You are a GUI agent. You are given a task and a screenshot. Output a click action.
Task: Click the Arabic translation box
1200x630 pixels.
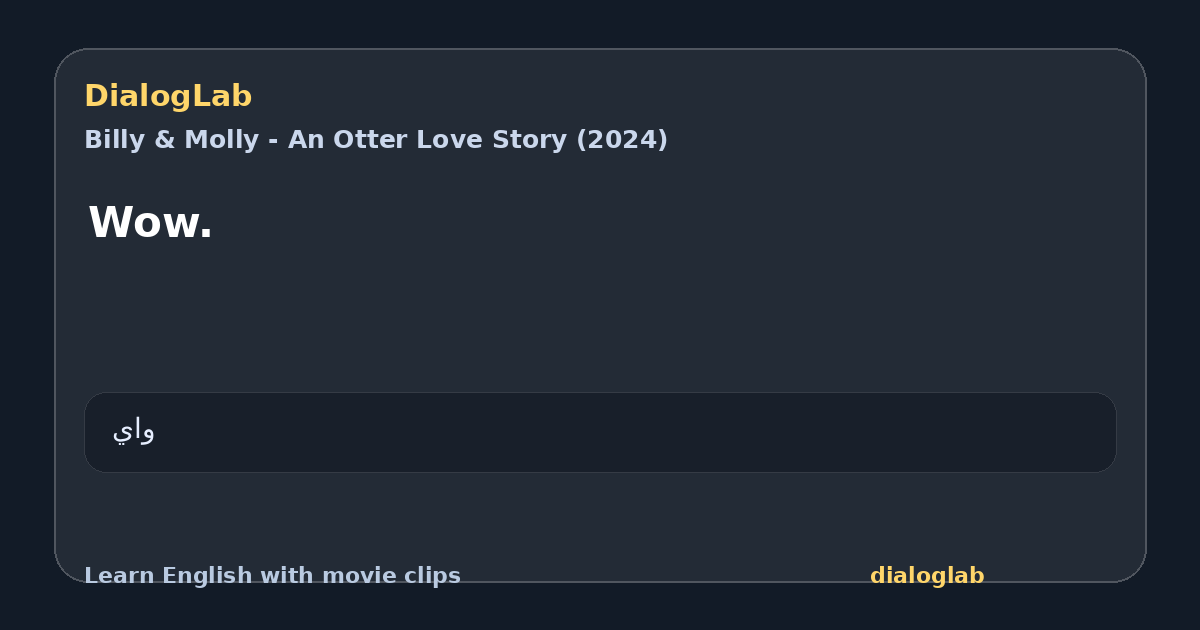(600, 432)
